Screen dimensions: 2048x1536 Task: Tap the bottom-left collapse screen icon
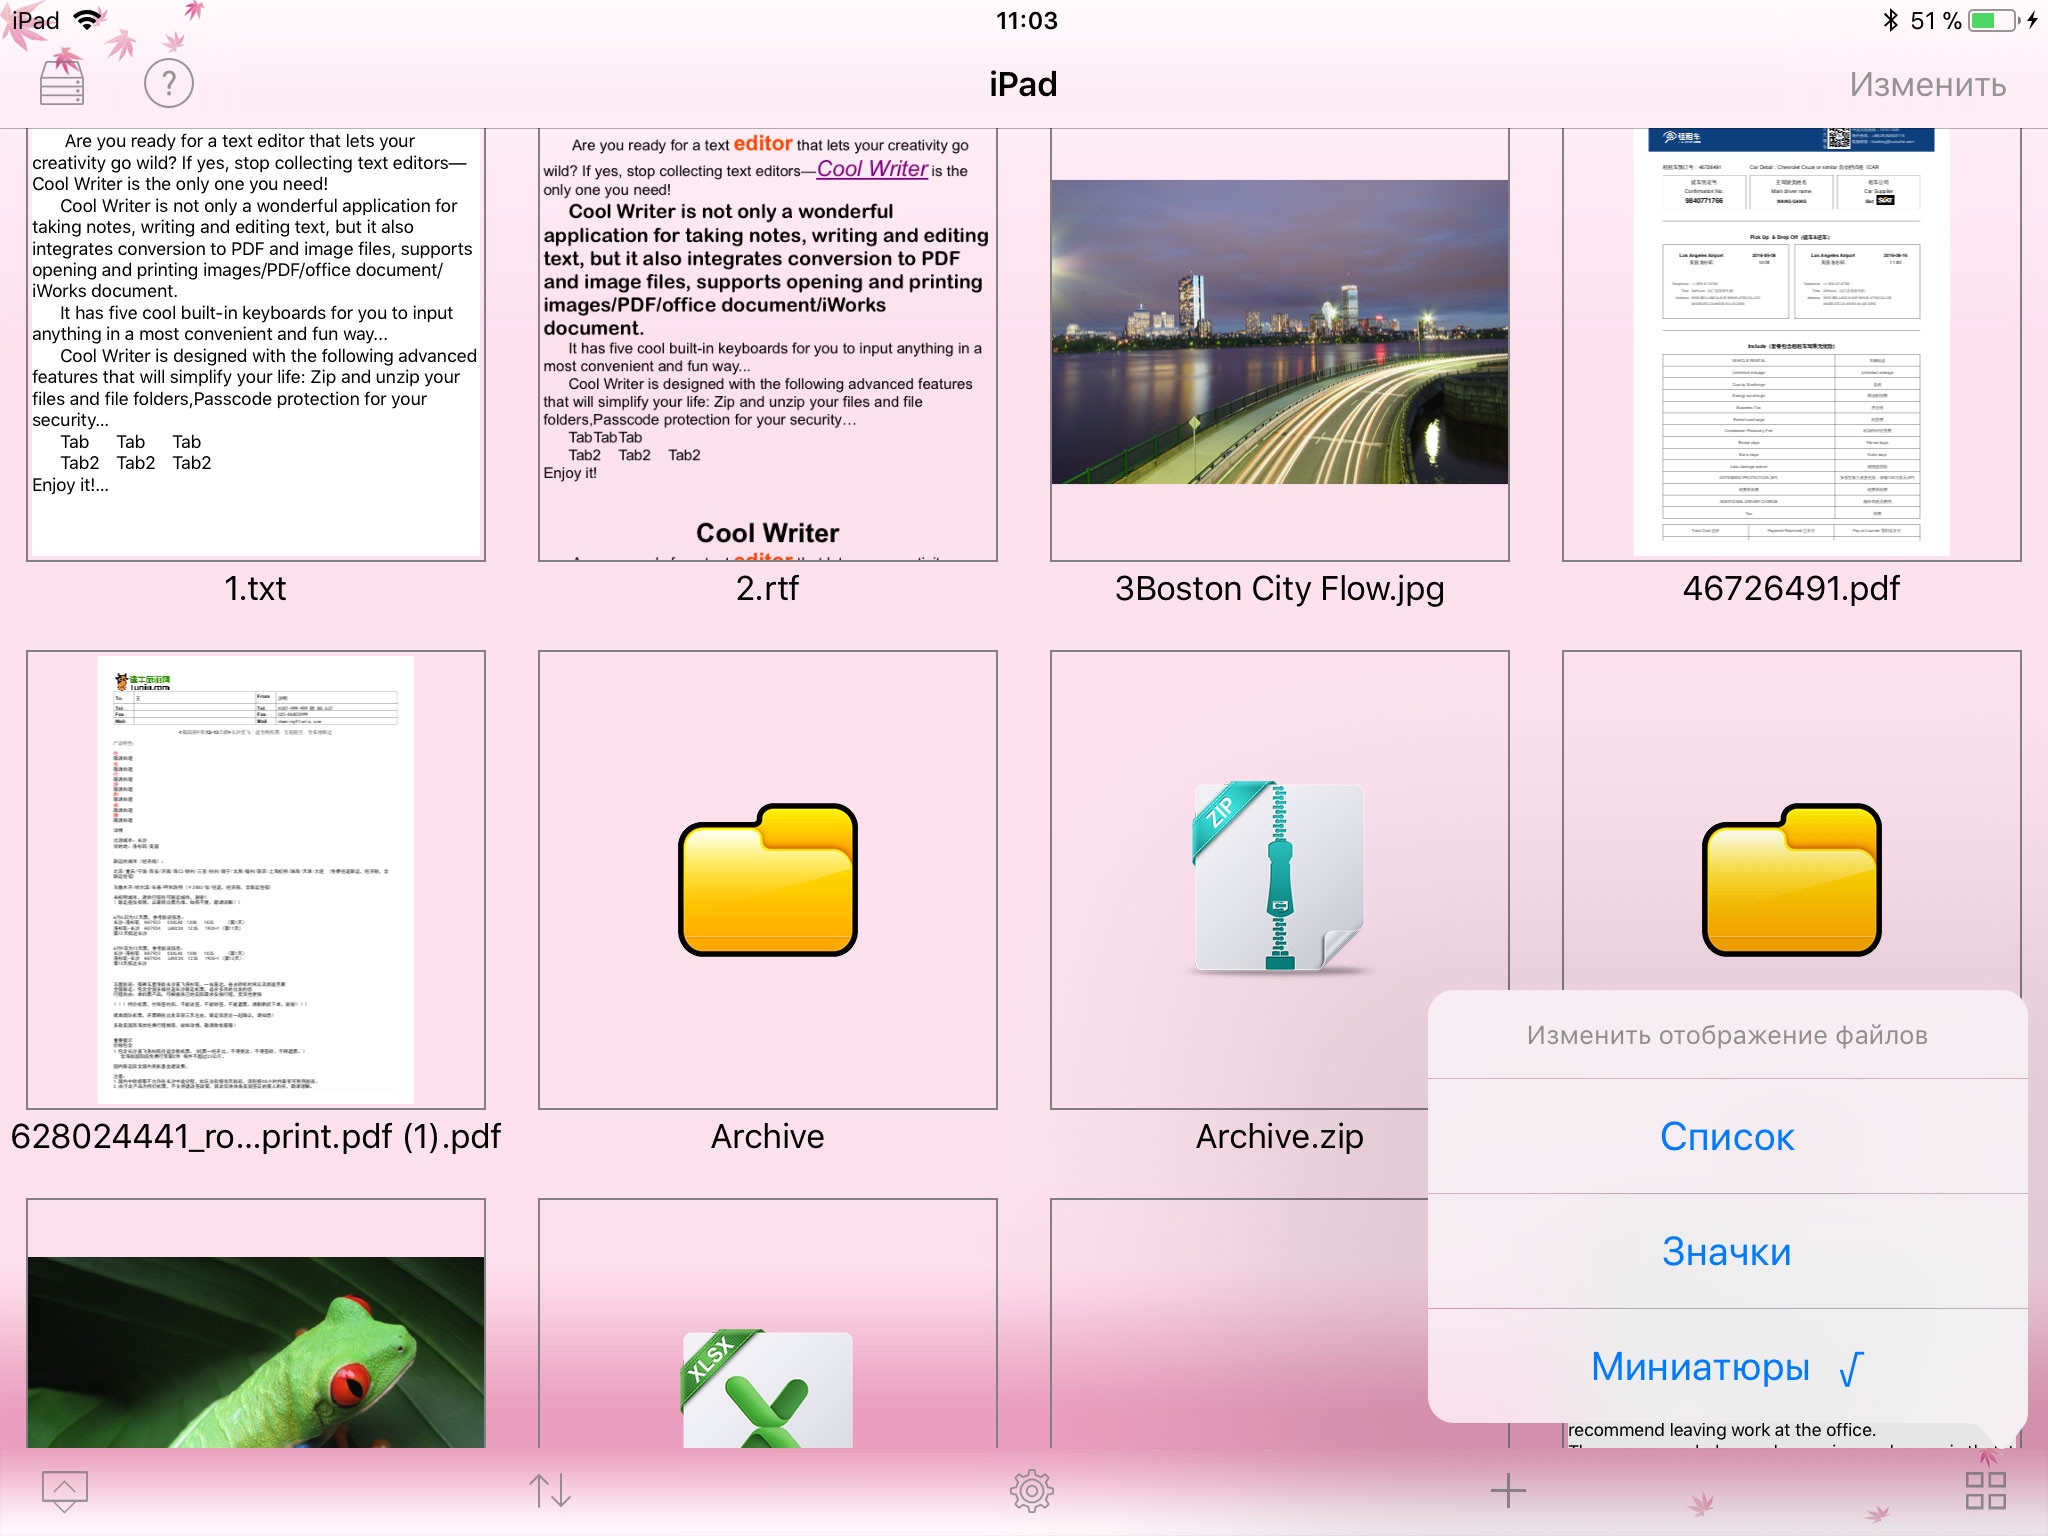[65, 1490]
